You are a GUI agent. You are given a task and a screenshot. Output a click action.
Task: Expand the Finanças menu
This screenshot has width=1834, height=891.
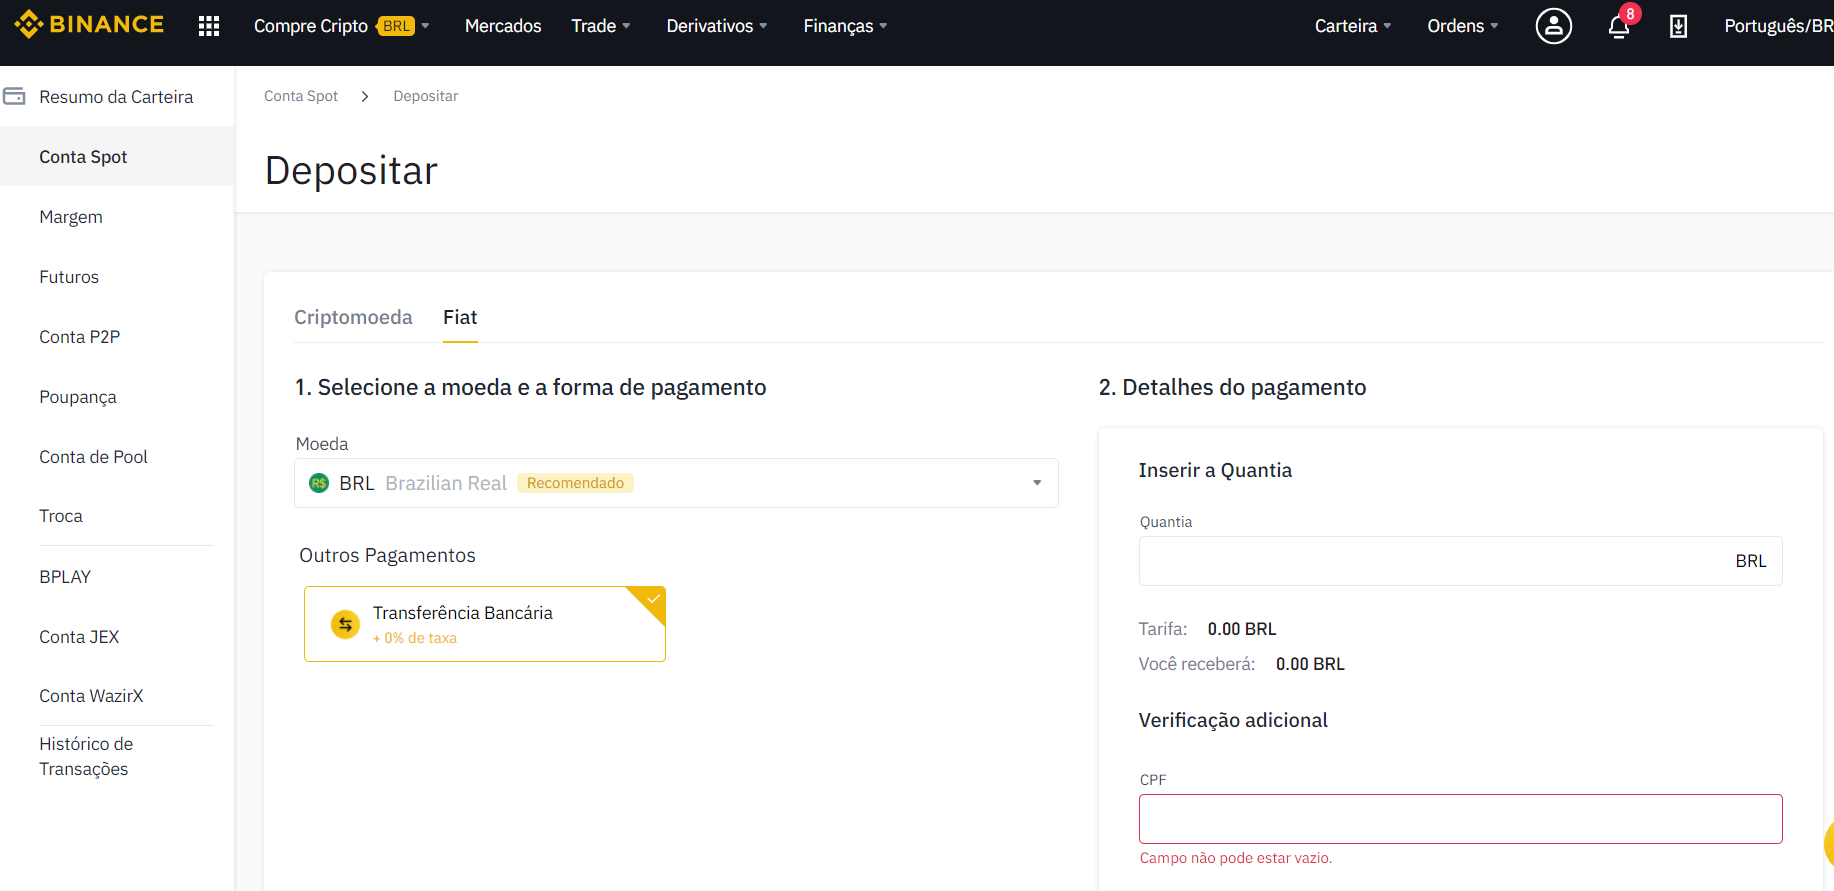(845, 26)
